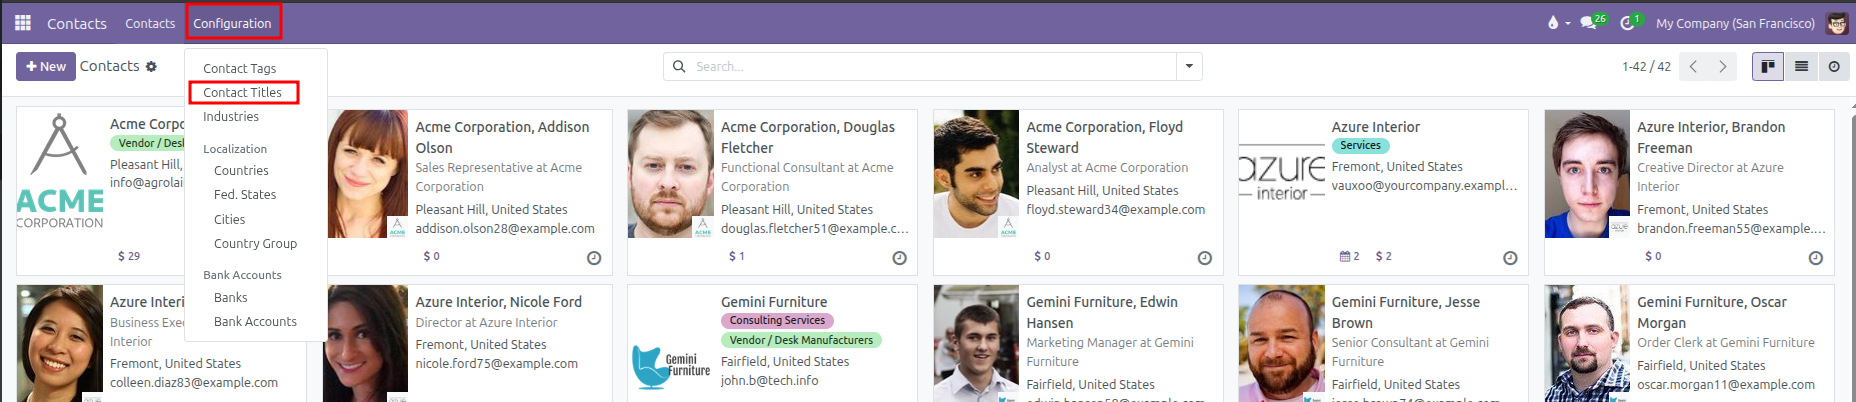
Task: Click the Services tag on Azure Interior
Action: click(x=1360, y=146)
